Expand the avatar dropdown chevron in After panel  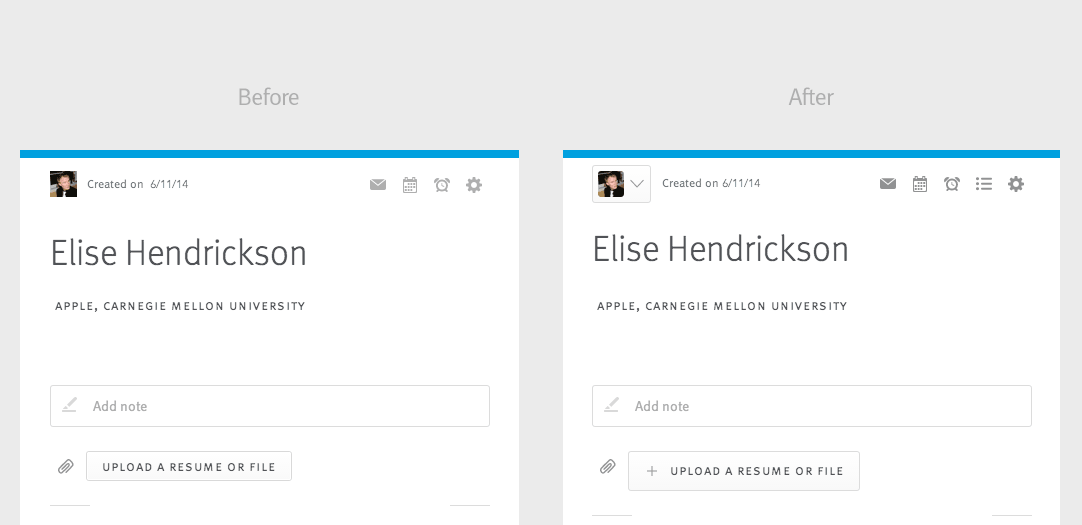(x=637, y=184)
